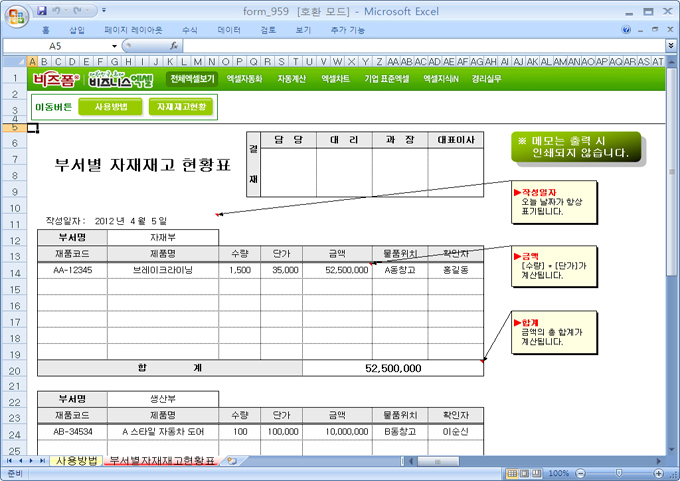Open the Quick Access Toolbar customize arrow

[x=104, y=10]
